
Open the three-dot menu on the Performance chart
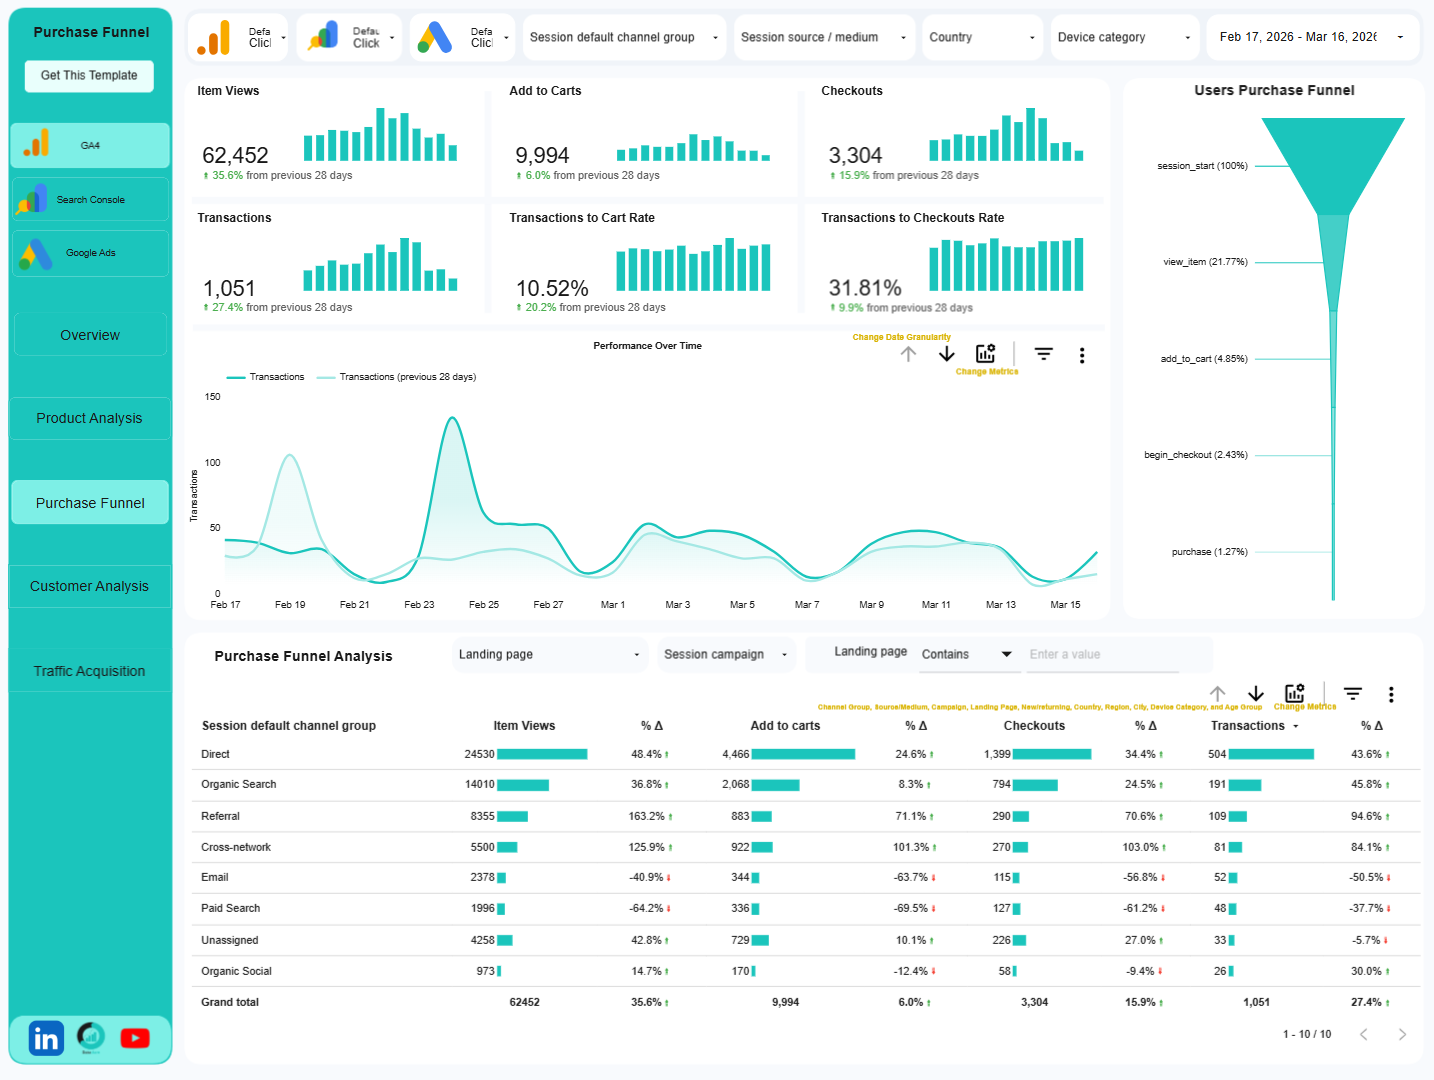coord(1082,355)
